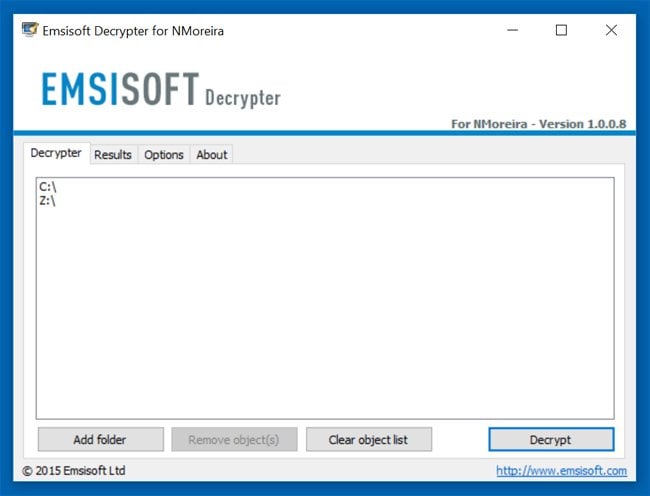Viewport: 650px width, 496px height.
Task: Click the '© 2015 Emsisoft Ltd' copyright text
Action: 74,471
